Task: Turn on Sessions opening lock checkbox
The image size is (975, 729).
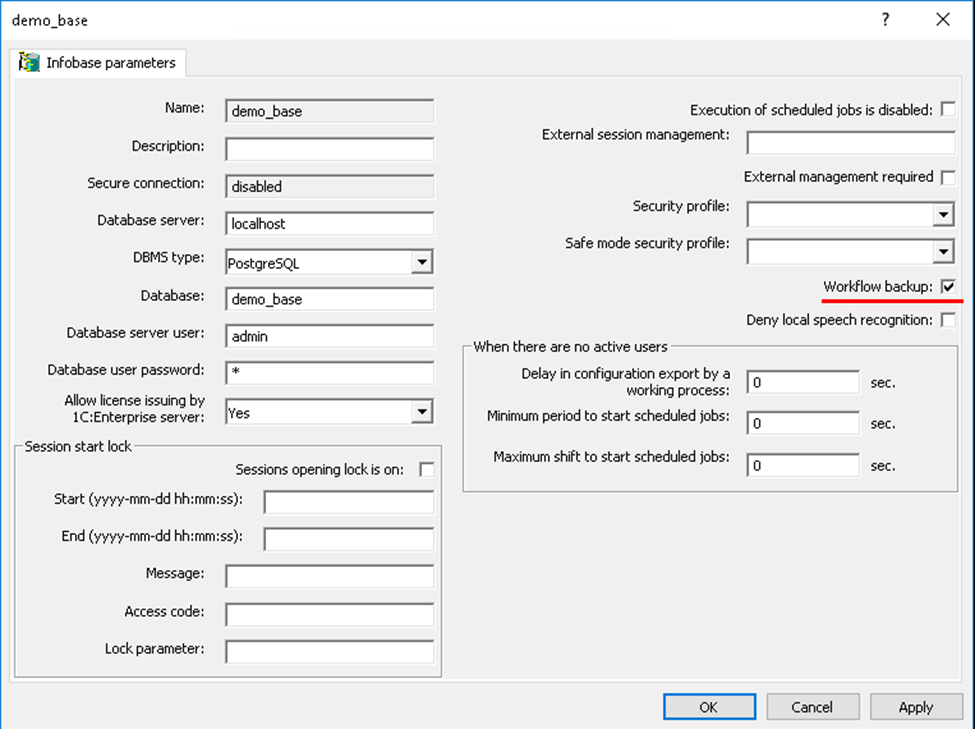Action: (x=427, y=469)
